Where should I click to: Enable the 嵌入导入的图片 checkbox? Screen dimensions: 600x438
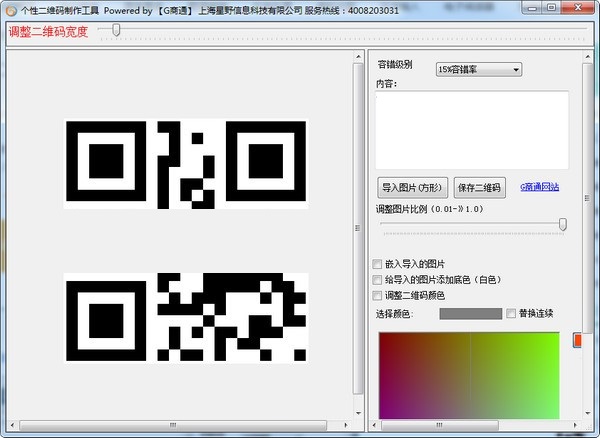(x=377, y=264)
